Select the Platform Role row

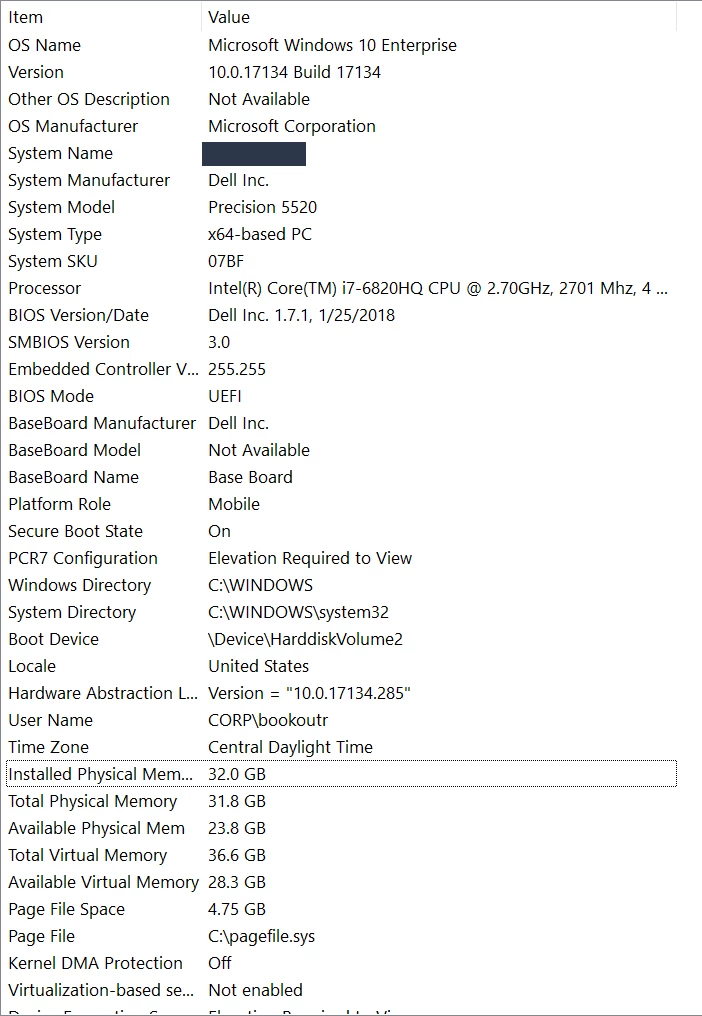(x=342, y=504)
